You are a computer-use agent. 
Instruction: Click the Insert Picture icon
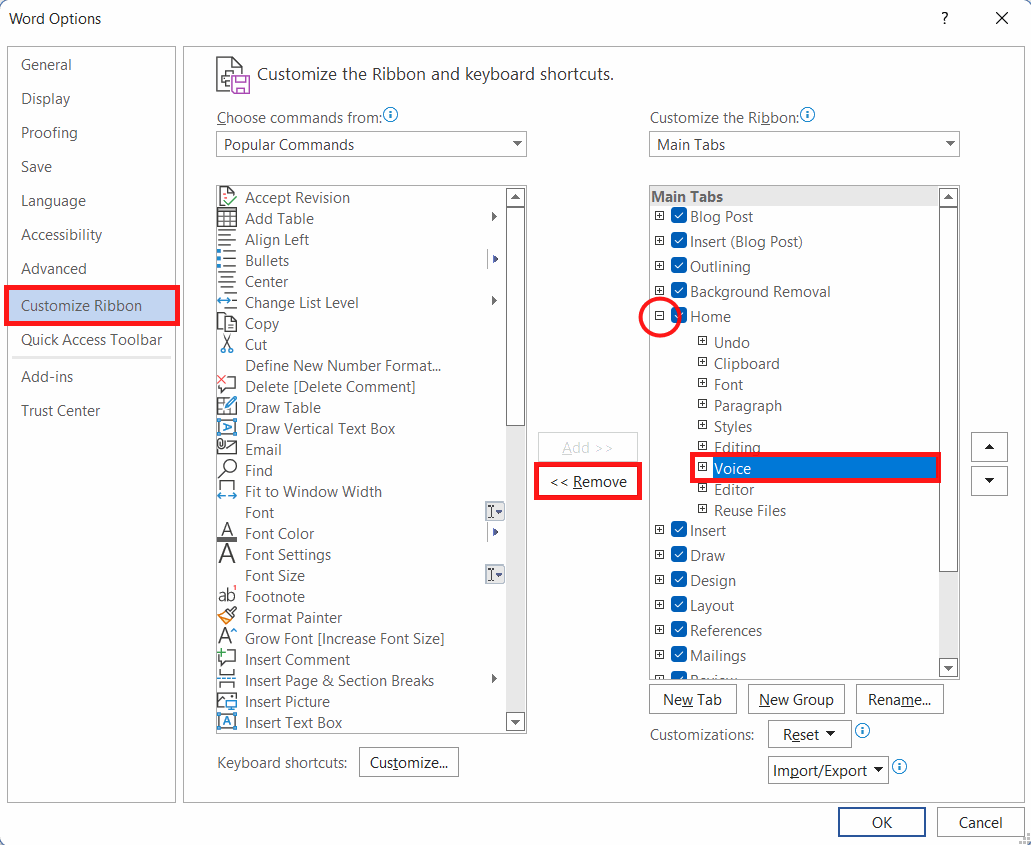pyautogui.click(x=227, y=701)
